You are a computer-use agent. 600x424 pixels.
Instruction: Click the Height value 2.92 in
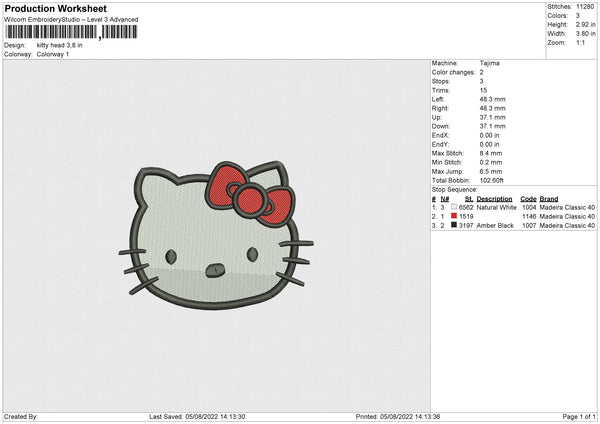pyautogui.click(x=585, y=24)
